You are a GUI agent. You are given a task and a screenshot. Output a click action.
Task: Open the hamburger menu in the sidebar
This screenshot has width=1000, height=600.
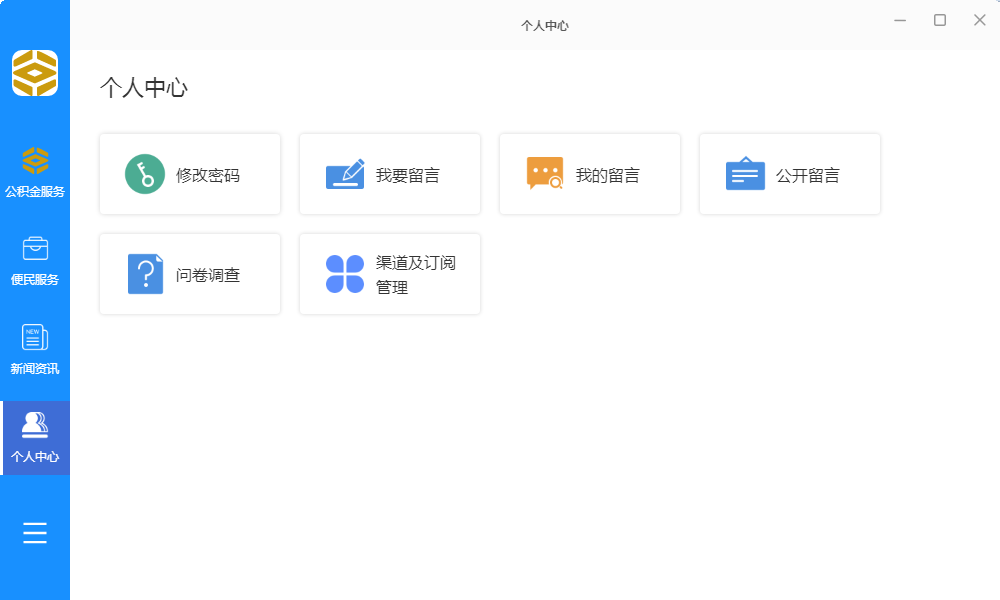35,533
